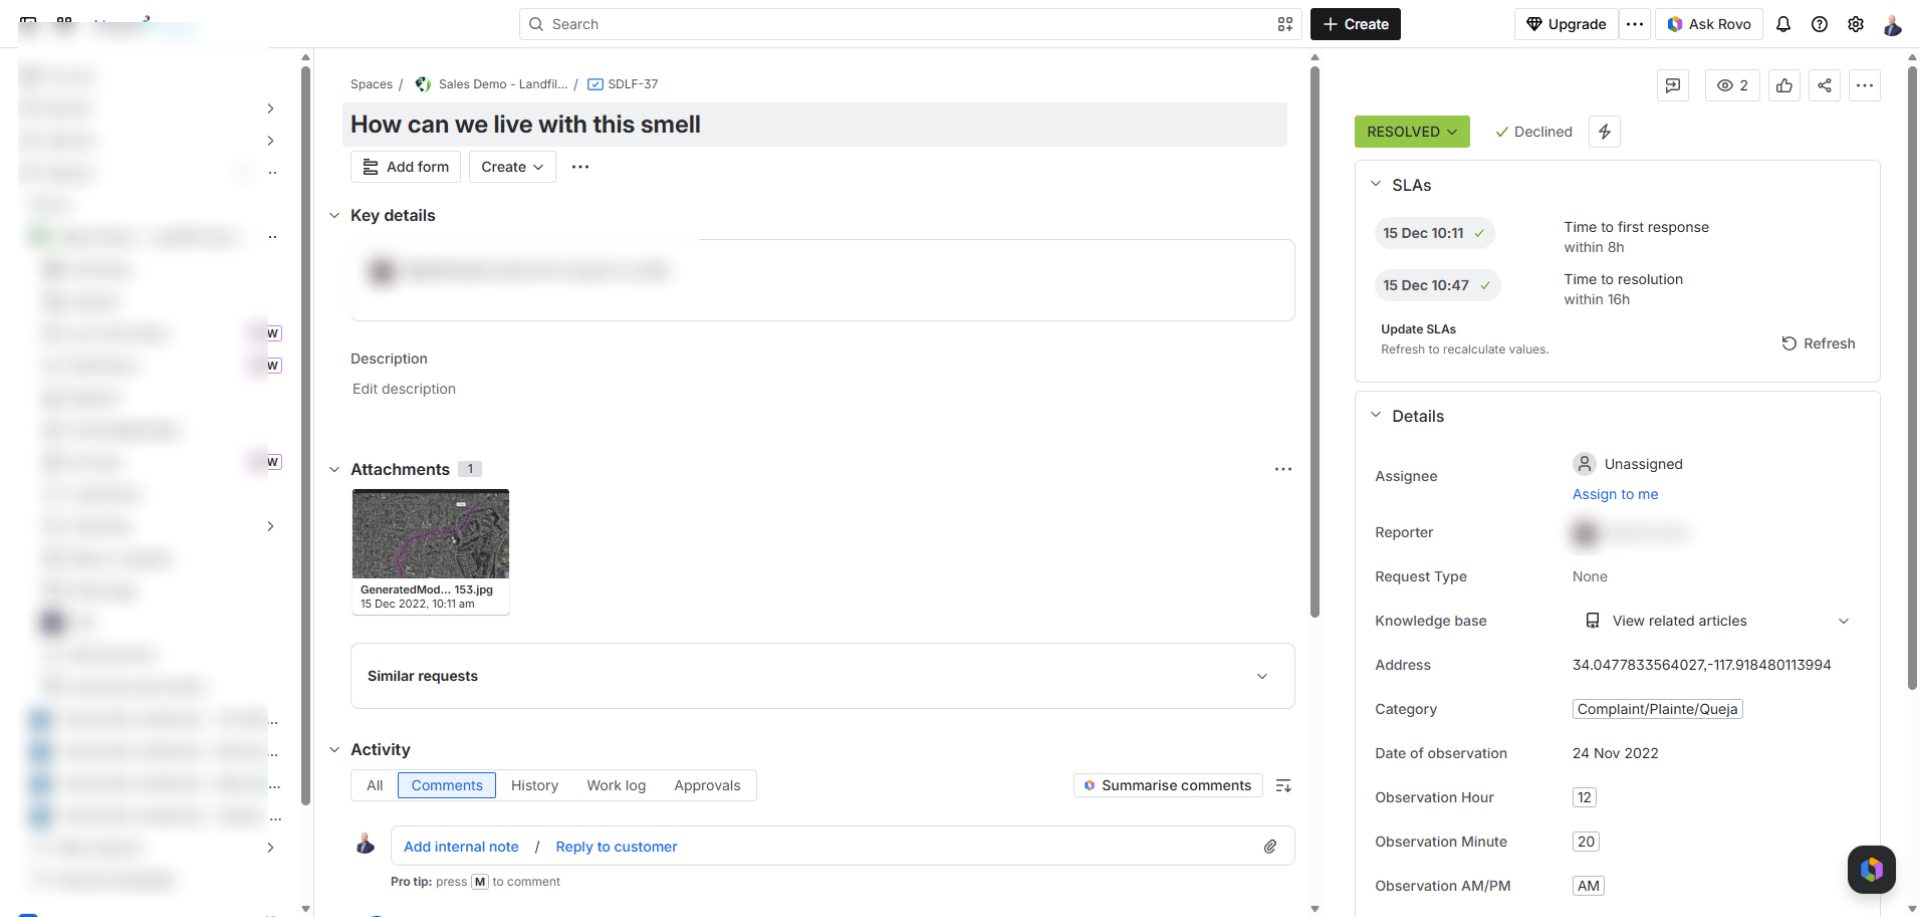The image size is (1920, 917).
Task: Open the help menu icon
Action: coord(1819,24)
